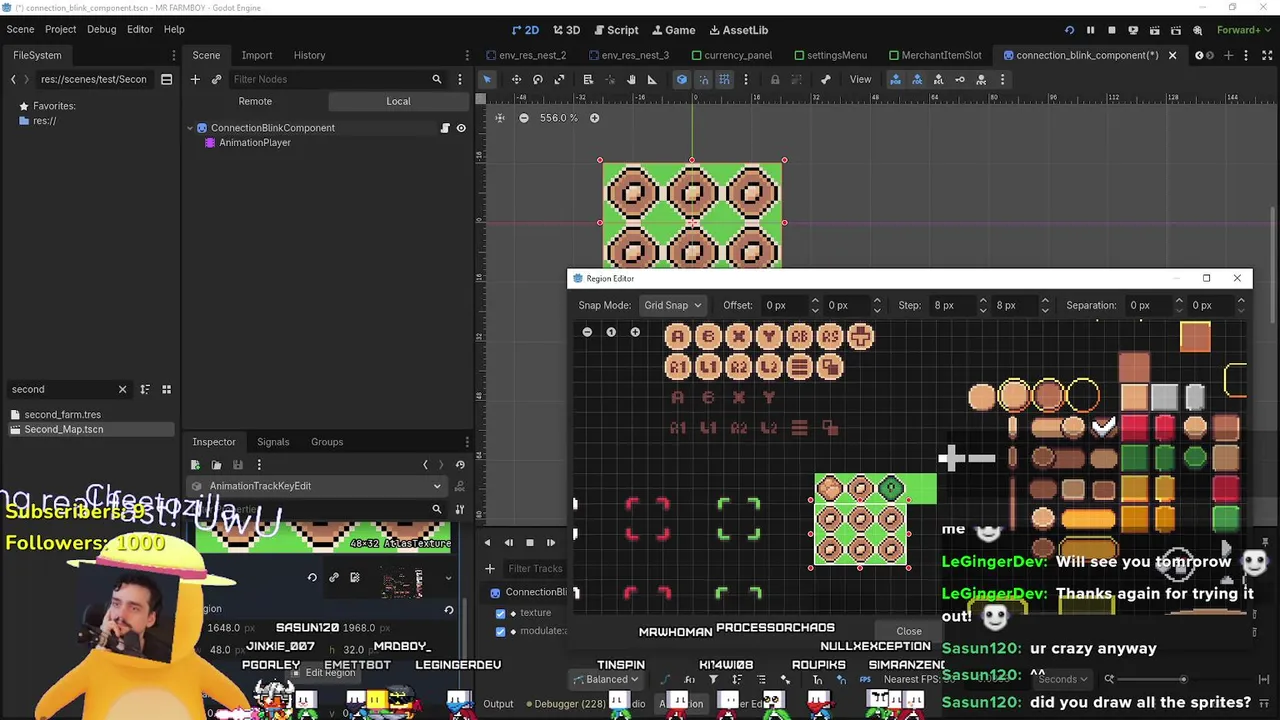Open the Game workspace
The width and height of the screenshot is (1280, 720).
pyautogui.click(x=672, y=30)
